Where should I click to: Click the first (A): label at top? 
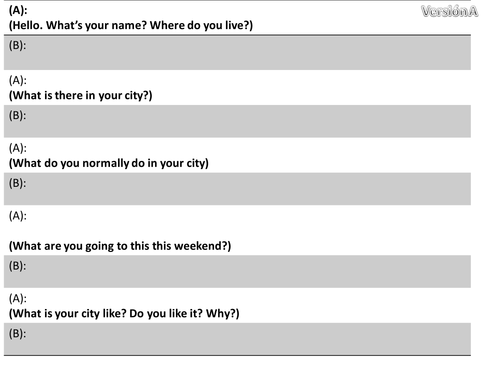pos(18,10)
